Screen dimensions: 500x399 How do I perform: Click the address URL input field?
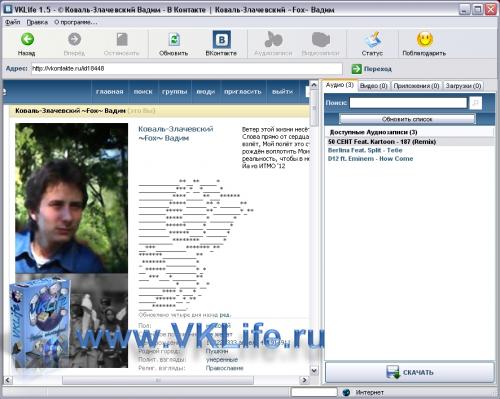click(187, 69)
